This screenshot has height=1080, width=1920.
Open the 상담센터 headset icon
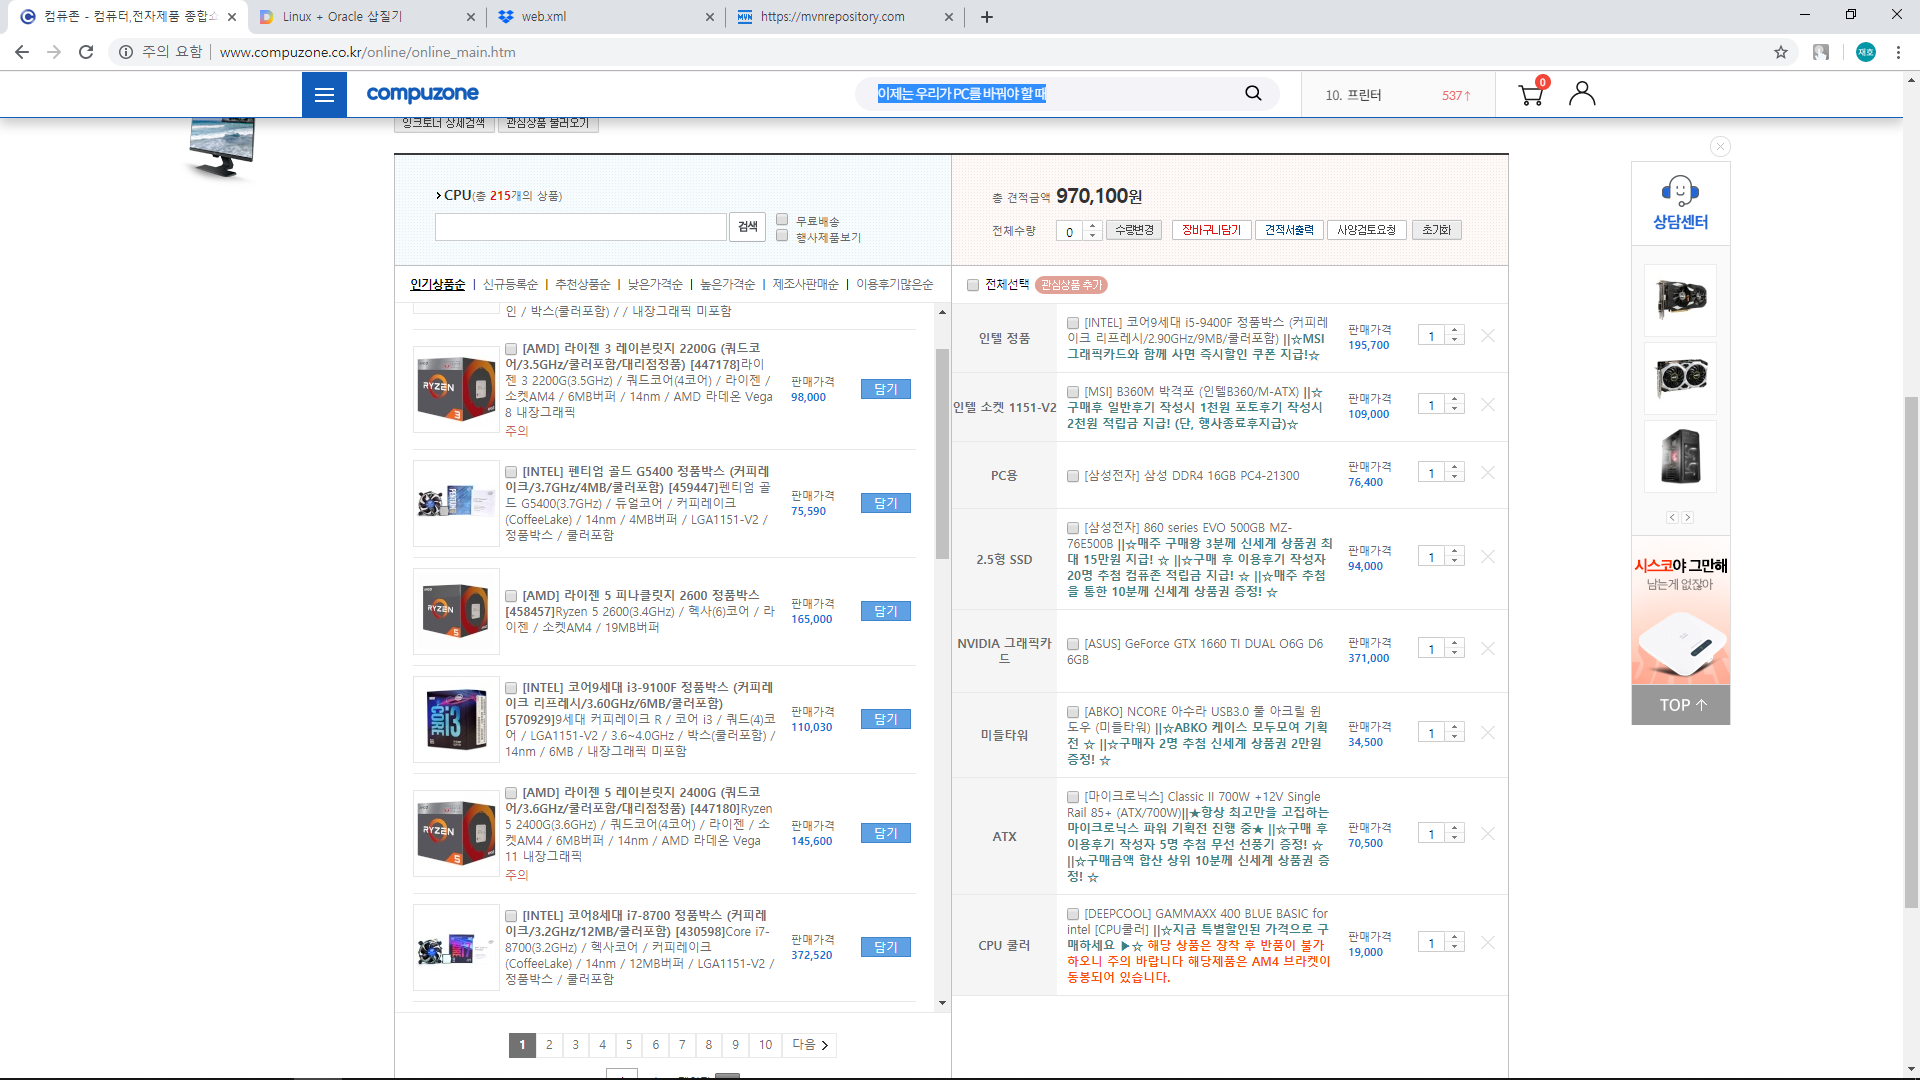1680,192
